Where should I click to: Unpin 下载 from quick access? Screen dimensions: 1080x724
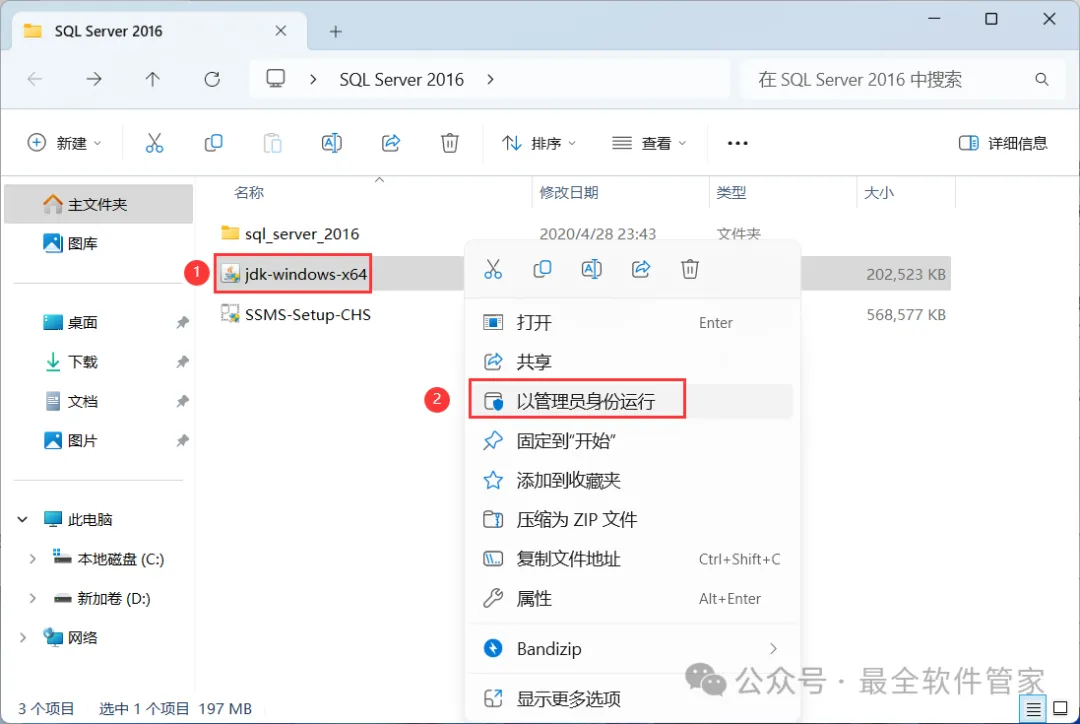pyautogui.click(x=182, y=362)
